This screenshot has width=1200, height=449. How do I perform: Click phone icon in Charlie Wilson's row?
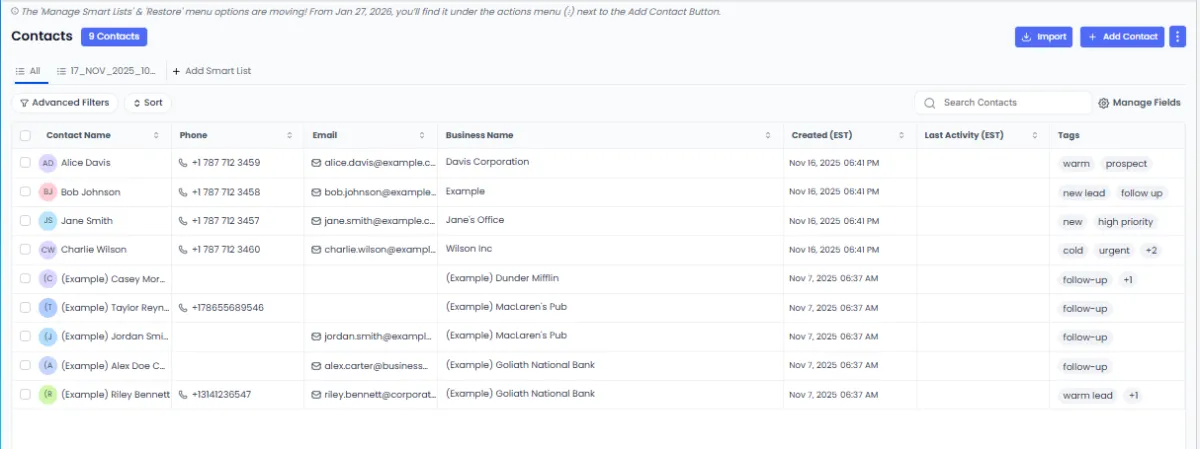(x=183, y=250)
